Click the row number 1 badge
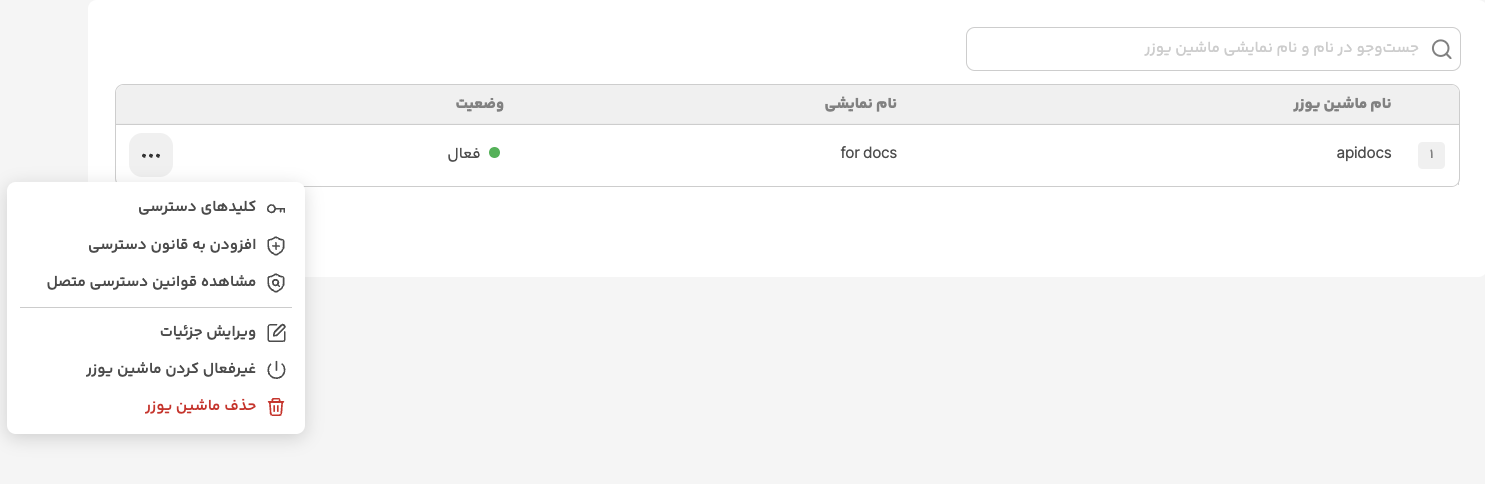Screen dimensions: 1485x484 tap(1431, 155)
